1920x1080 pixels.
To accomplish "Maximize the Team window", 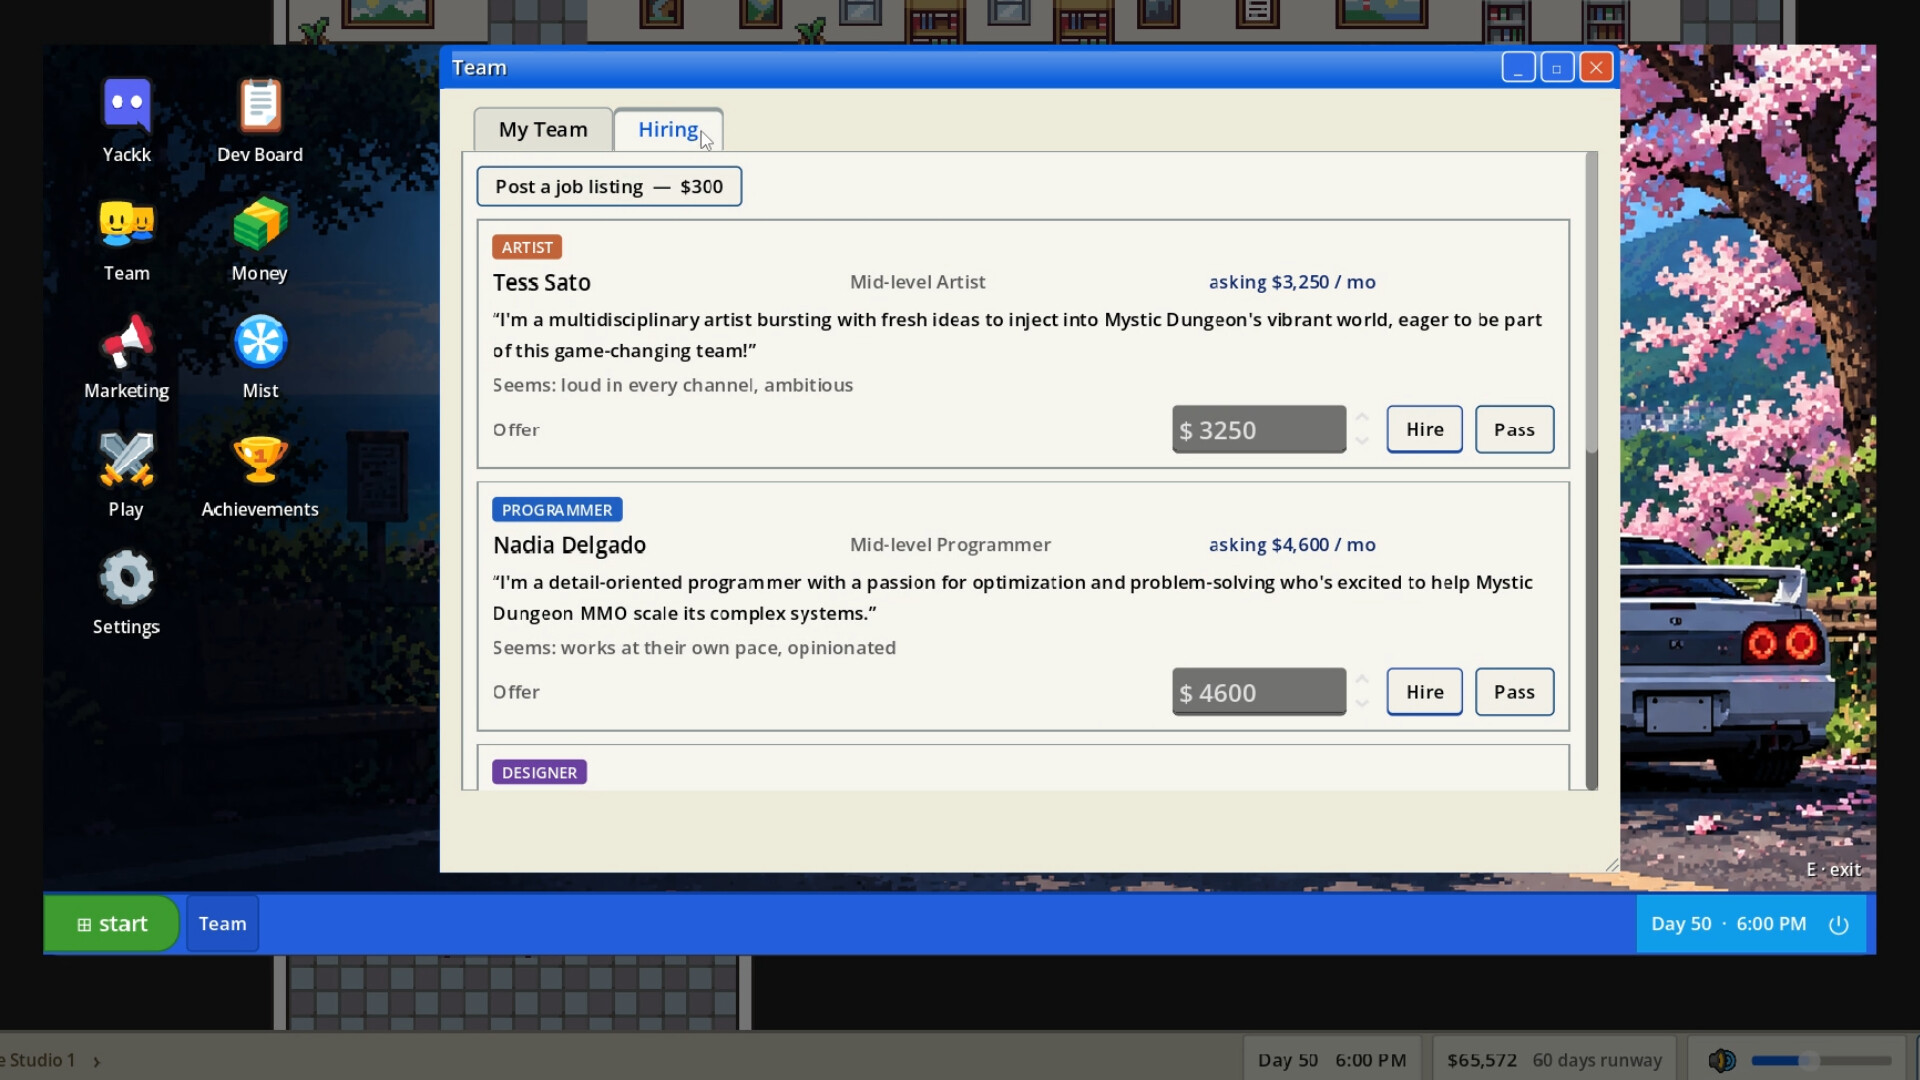I will 1557,68.
